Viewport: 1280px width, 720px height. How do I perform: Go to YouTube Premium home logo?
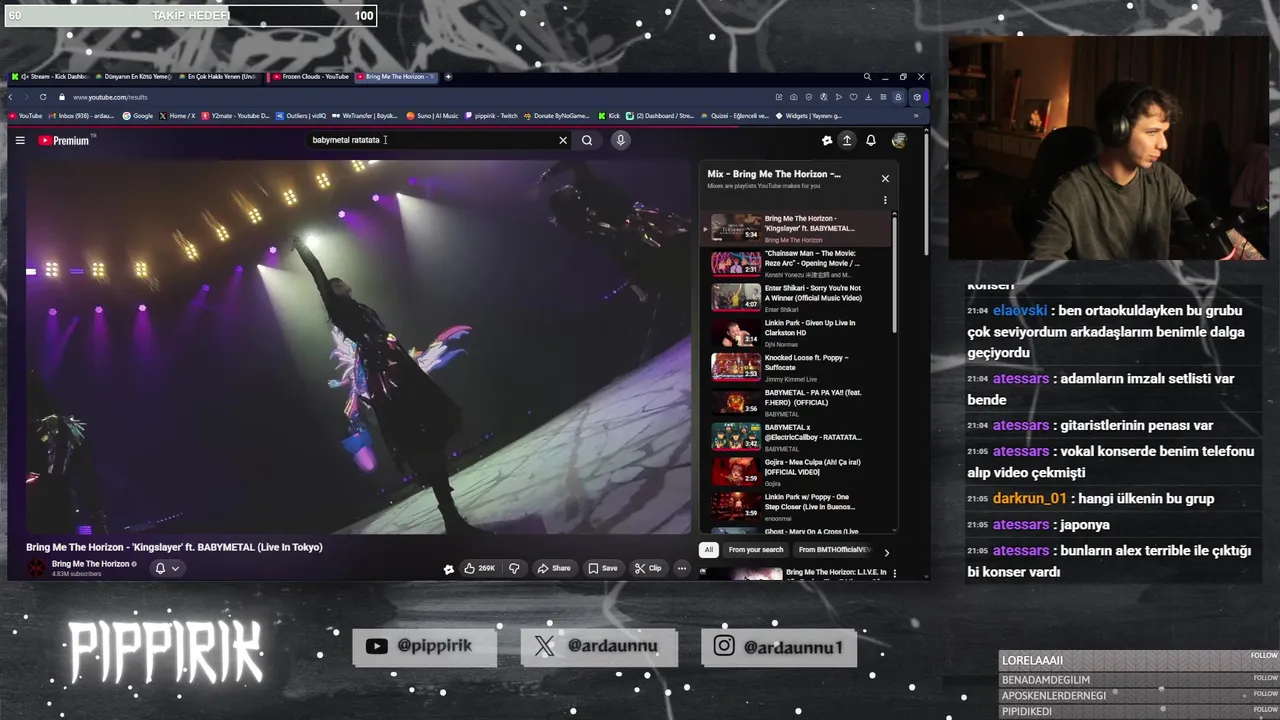pyautogui.click(x=64, y=141)
